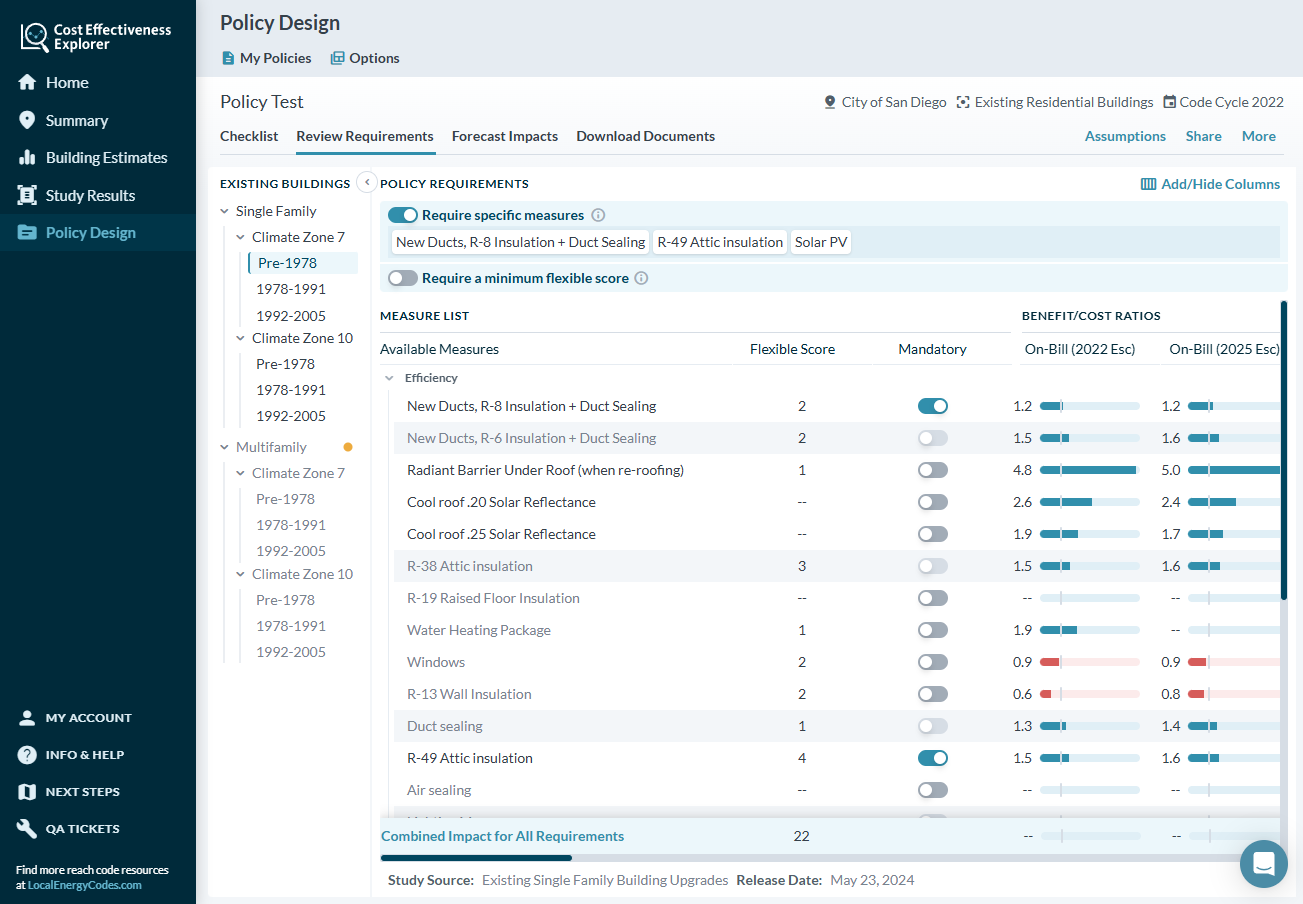Screen dimensions: 1303x904
Task: Click Add/Hide Columns
Action: click(1211, 184)
